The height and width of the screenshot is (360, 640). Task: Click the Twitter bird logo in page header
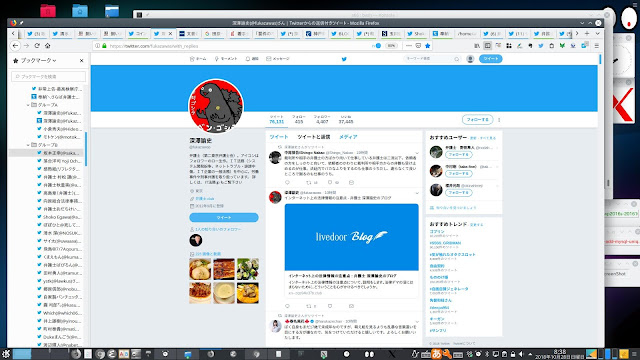coord(344,59)
